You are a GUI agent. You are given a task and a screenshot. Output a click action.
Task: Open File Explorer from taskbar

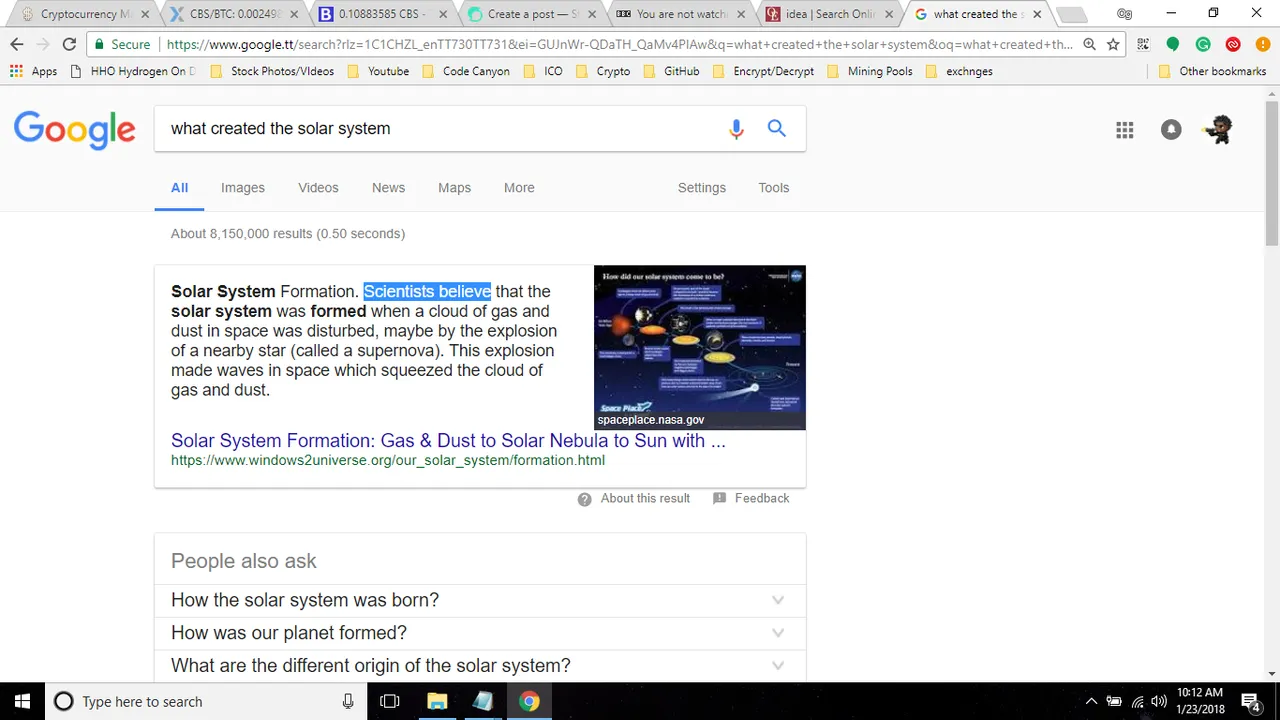437,701
